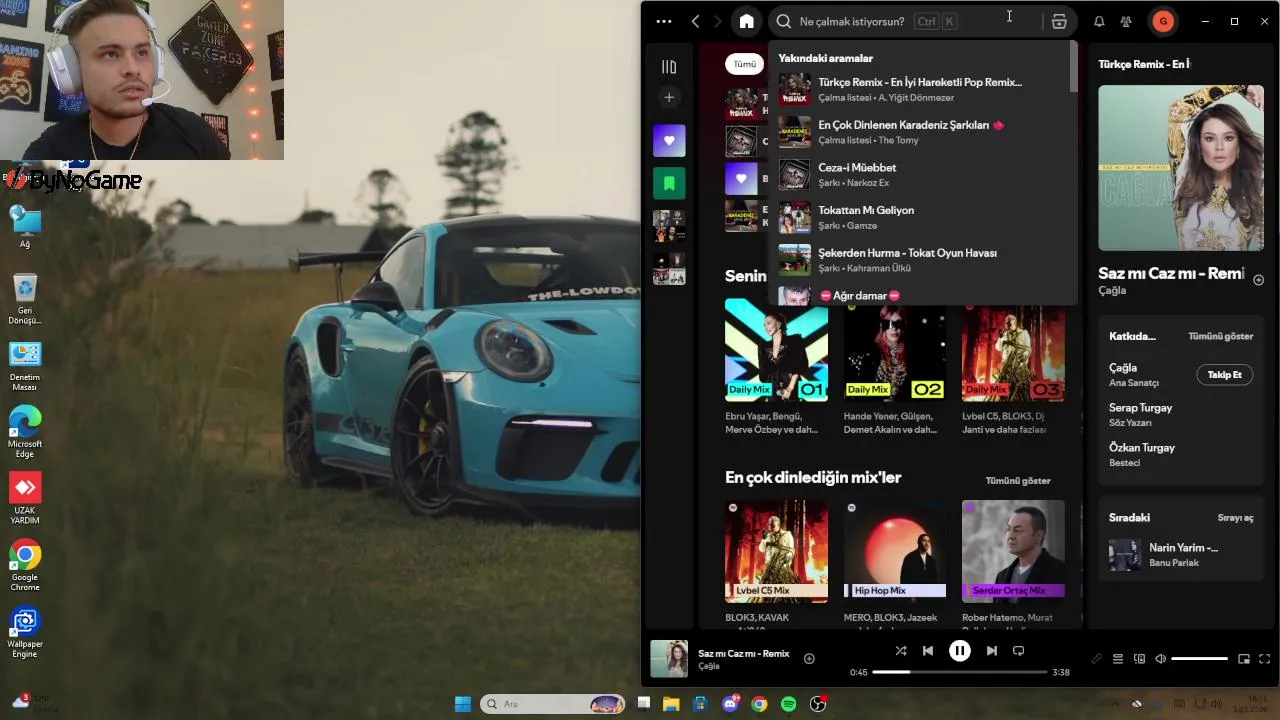Open the 'Türkçe Remix - En İ' panel title

pyautogui.click(x=1144, y=64)
